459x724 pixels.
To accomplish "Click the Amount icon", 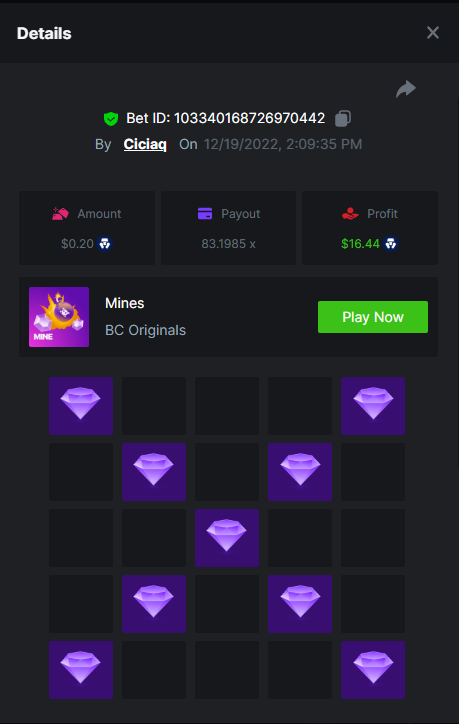I will point(60,214).
